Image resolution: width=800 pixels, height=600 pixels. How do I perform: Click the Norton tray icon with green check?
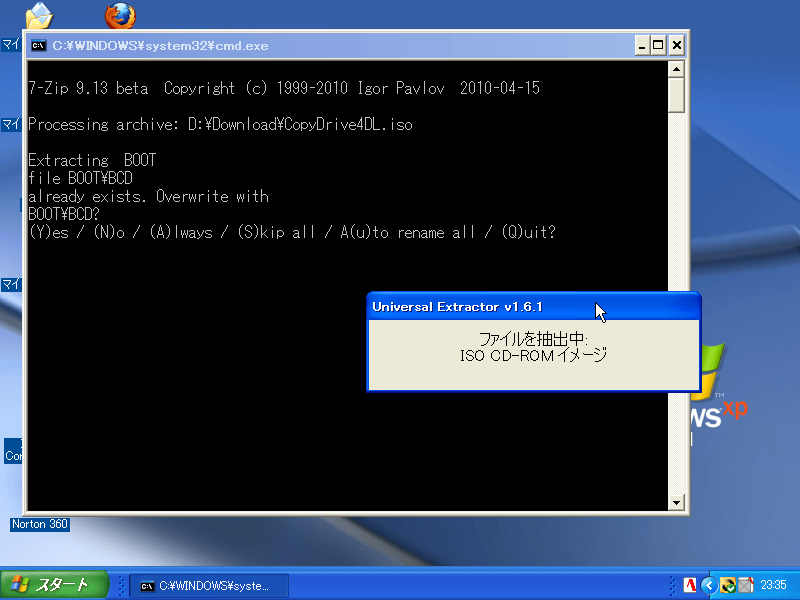pyautogui.click(x=728, y=585)
